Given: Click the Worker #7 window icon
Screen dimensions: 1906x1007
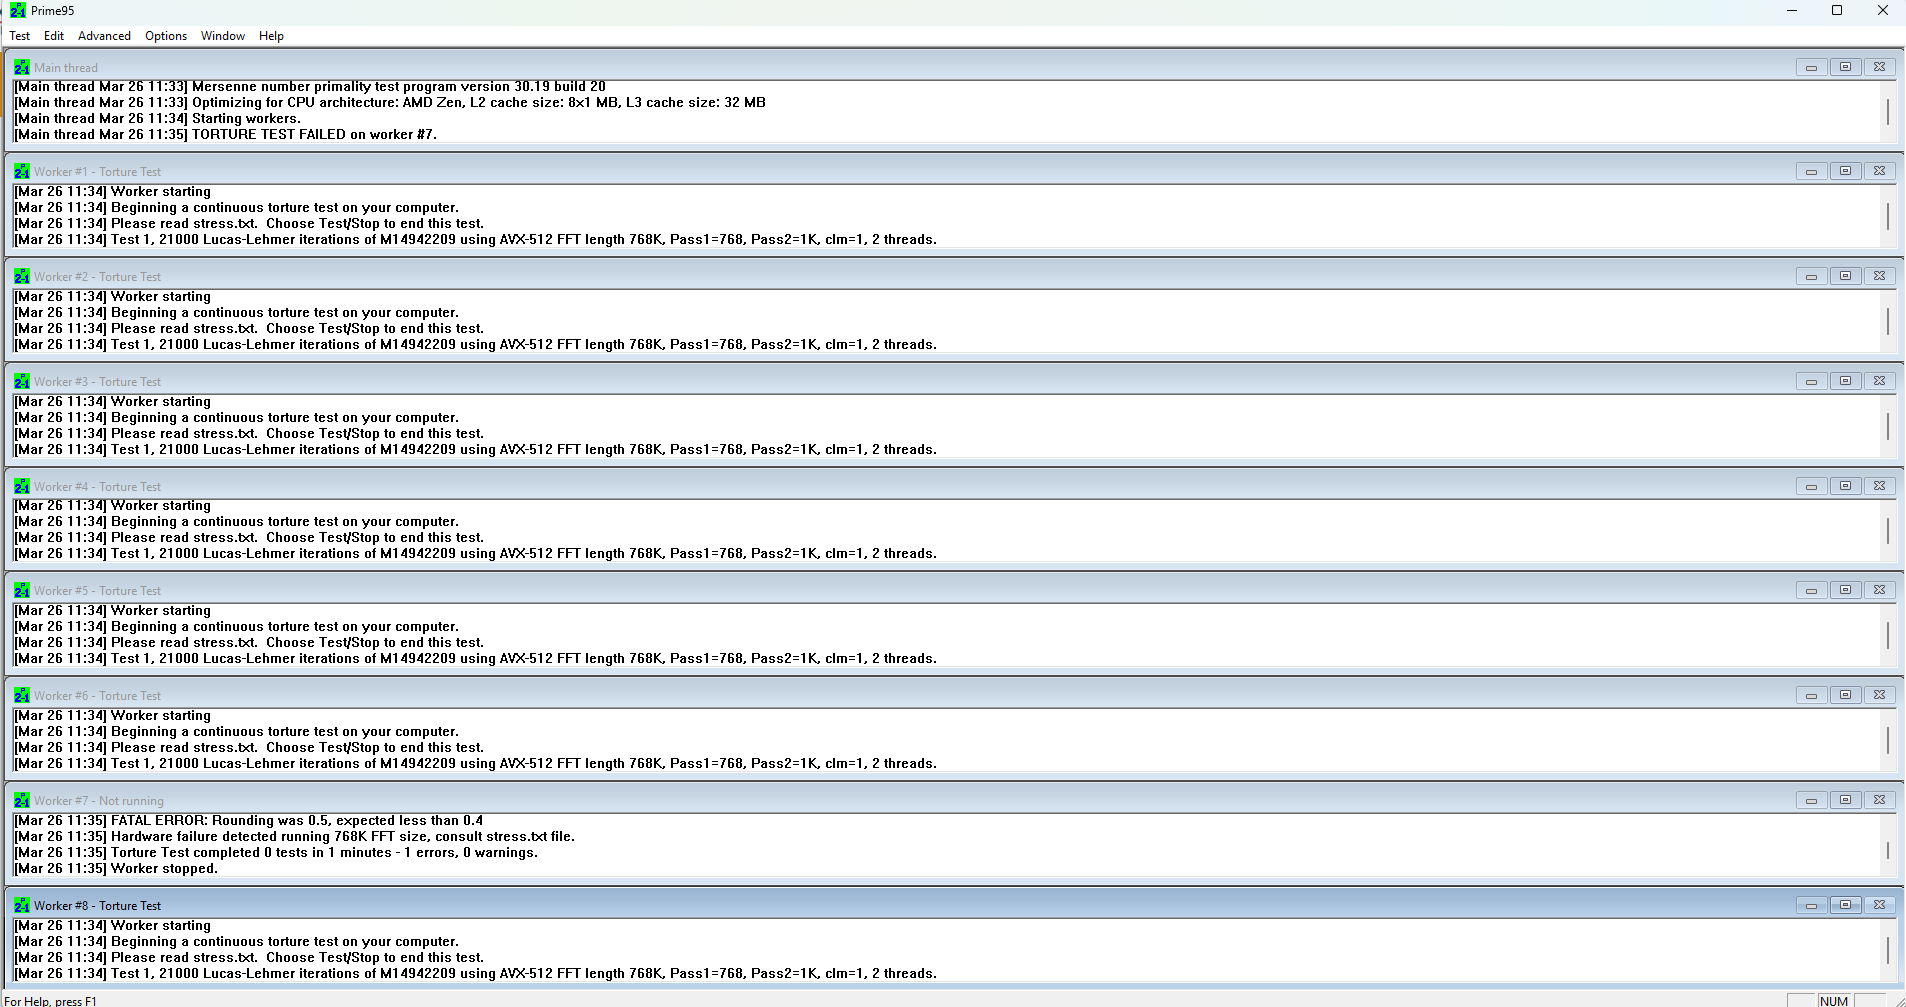Looking at the screenshot, I should coord(22,800).
